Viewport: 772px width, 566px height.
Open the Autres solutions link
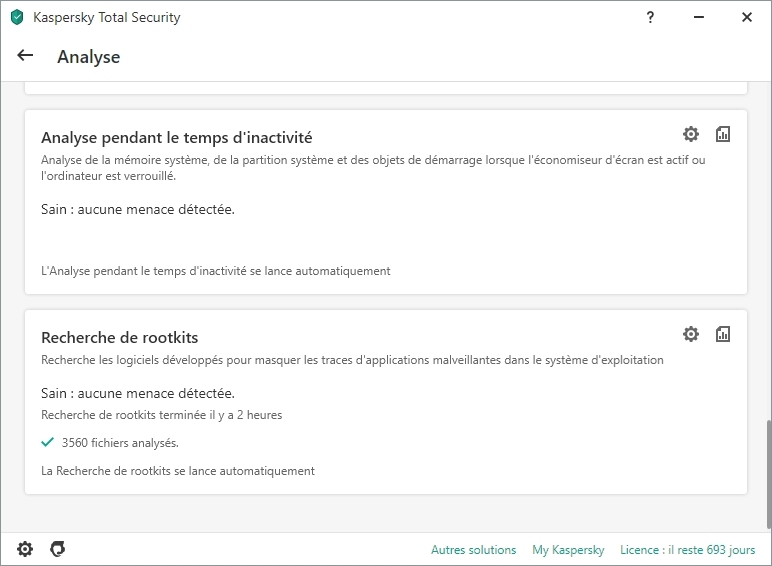(473, 550)
